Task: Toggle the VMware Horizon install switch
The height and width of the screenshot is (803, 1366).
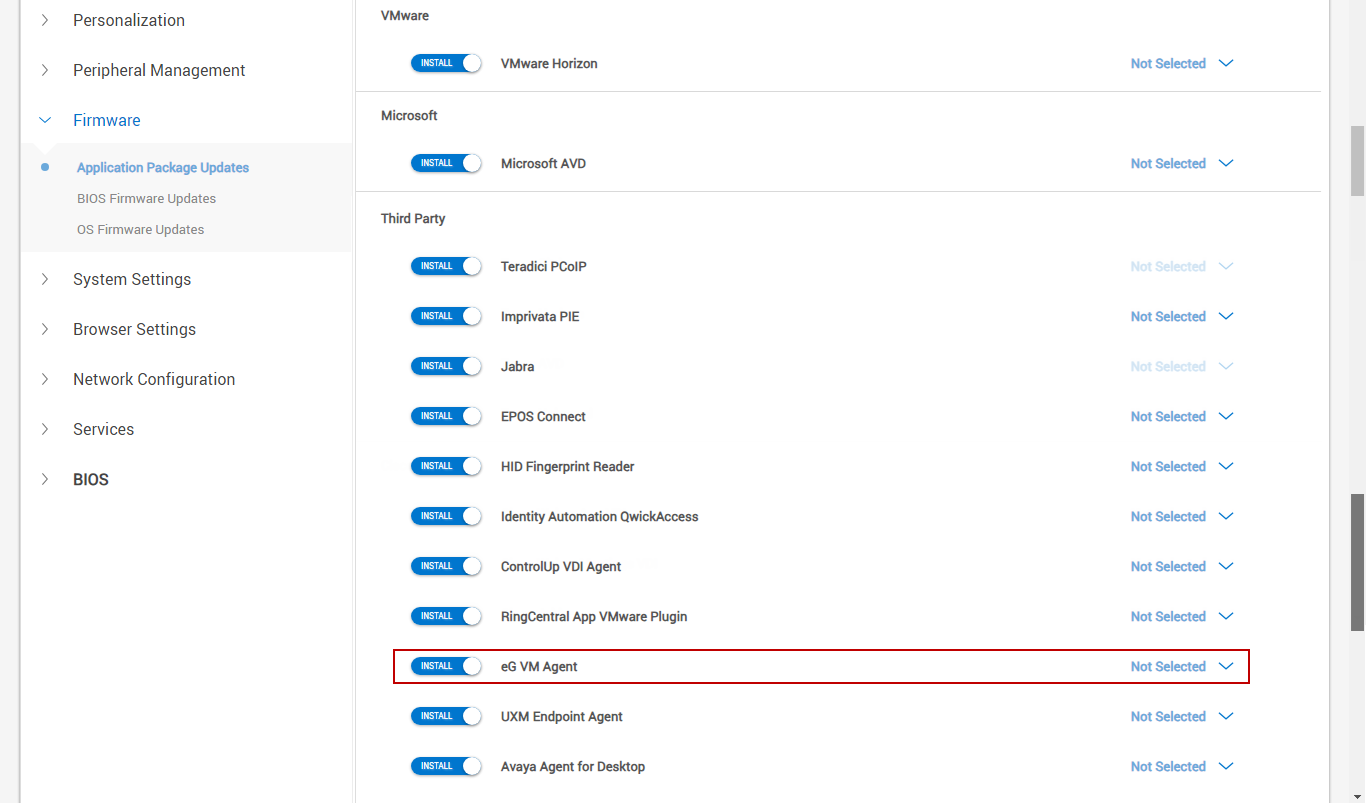Action: pyautogui.click(x=446, y=63)
